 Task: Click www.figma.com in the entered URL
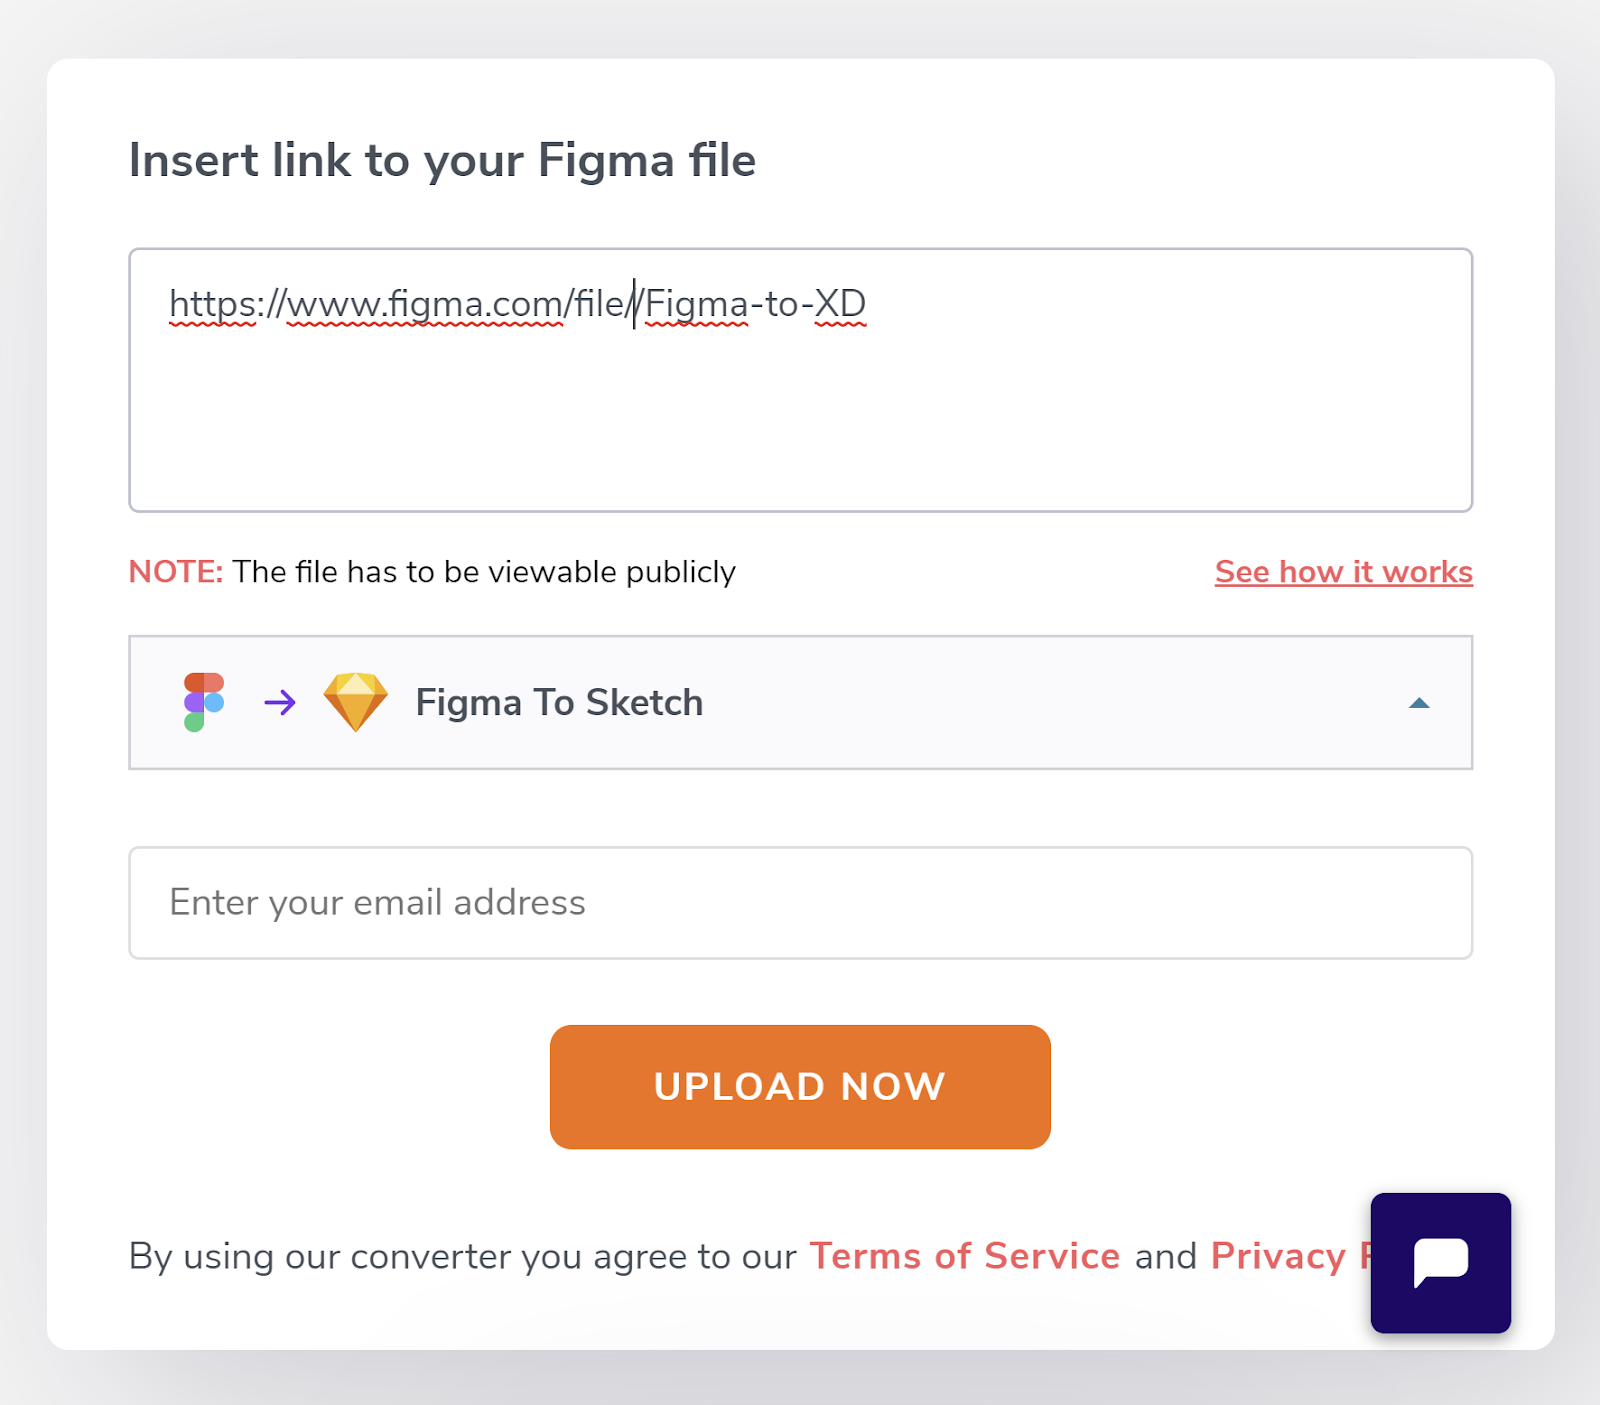pos(425,304)
